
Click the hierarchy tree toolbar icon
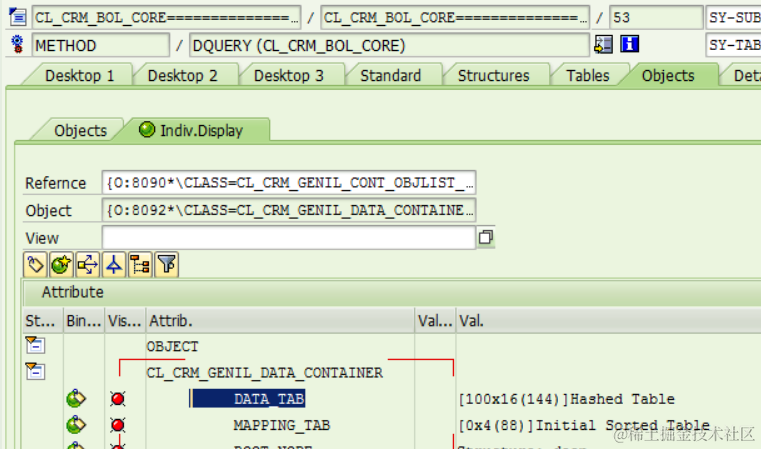tap(140, 265)
